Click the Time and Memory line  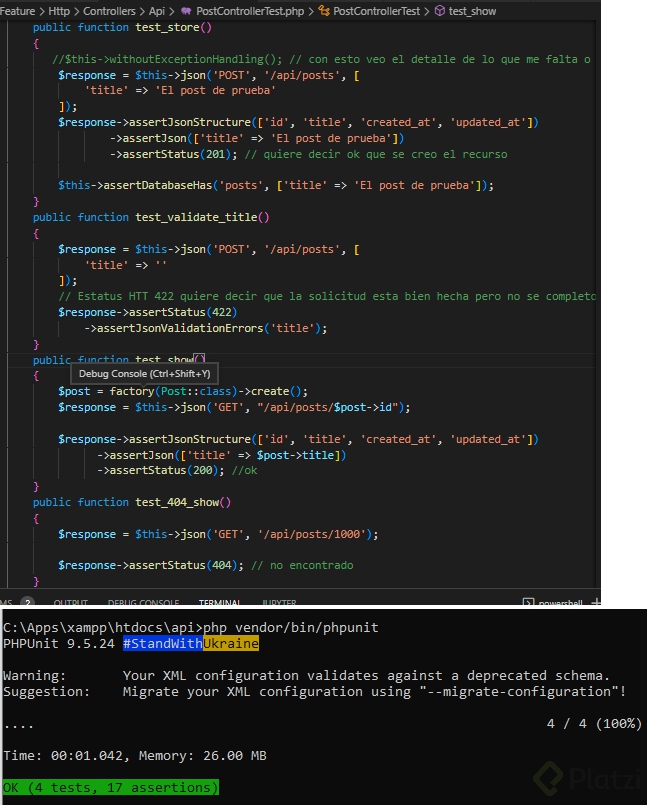tap(135, 756)
